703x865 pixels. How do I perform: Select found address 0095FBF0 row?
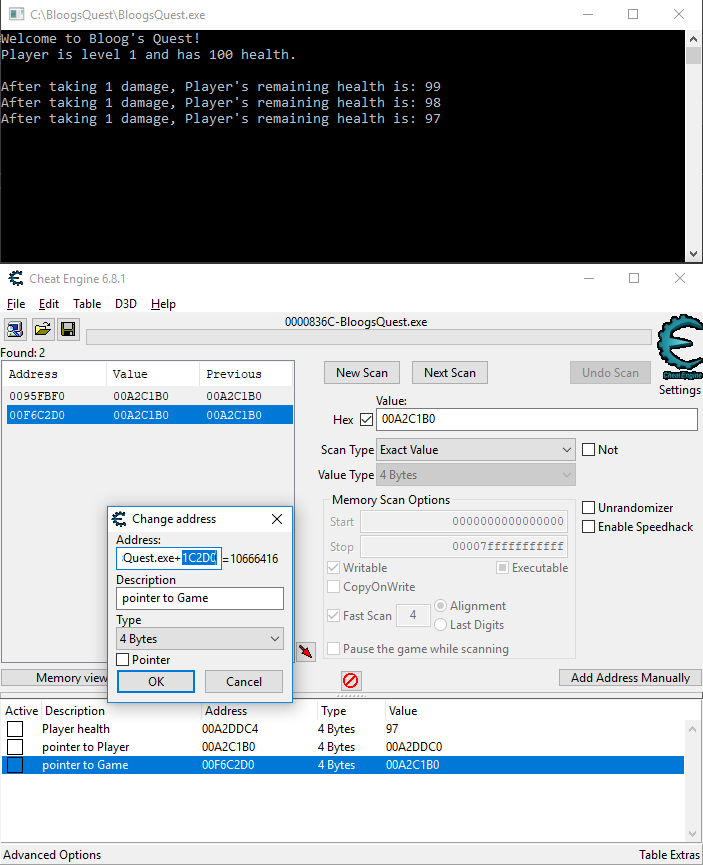point(150,396)
